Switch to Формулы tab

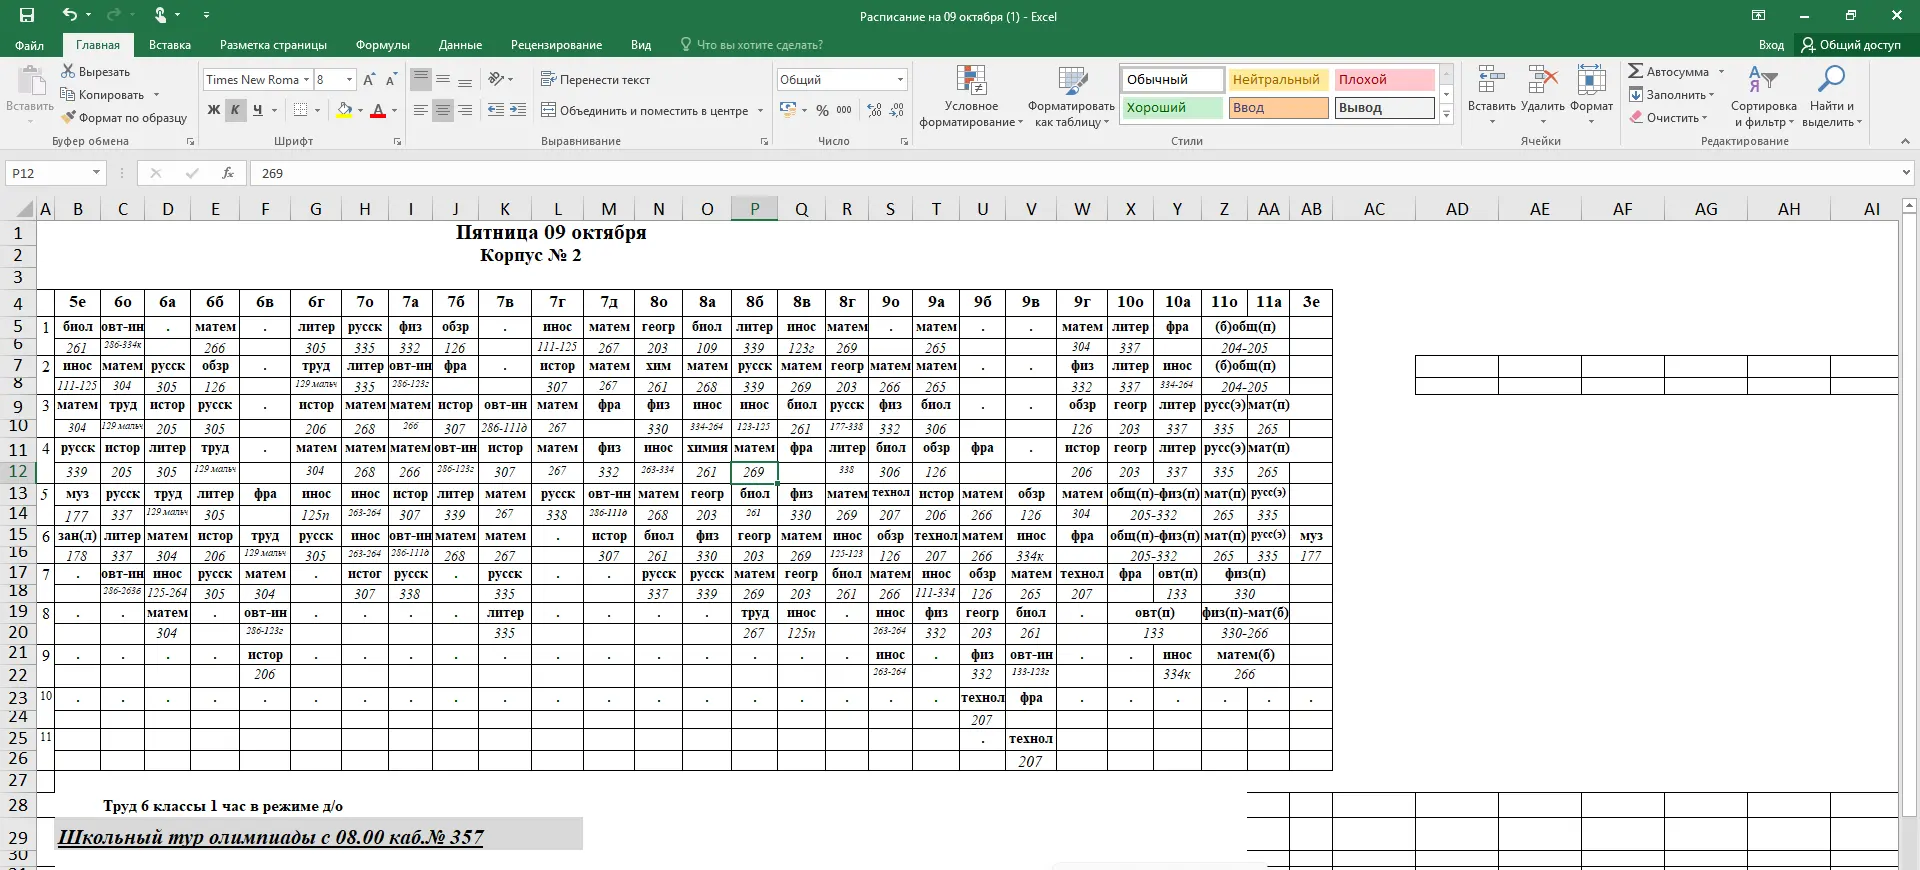pyautogui.click(x=382, y=45)
